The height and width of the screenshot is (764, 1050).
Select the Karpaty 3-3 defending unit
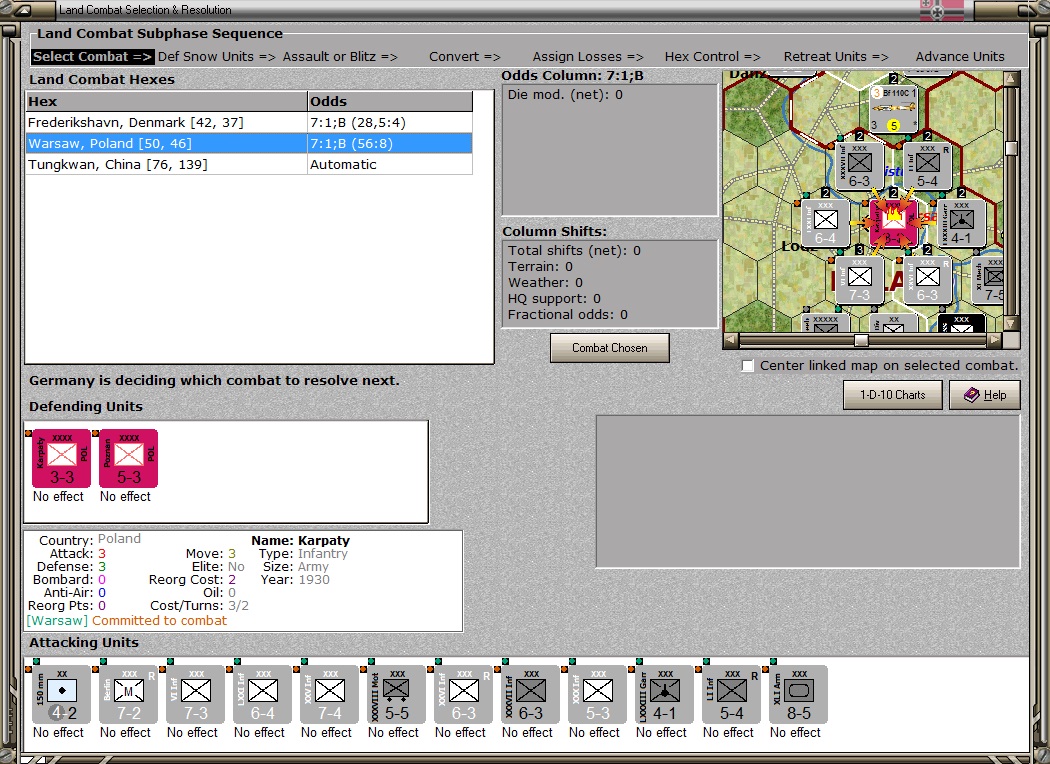coord(62,459)
